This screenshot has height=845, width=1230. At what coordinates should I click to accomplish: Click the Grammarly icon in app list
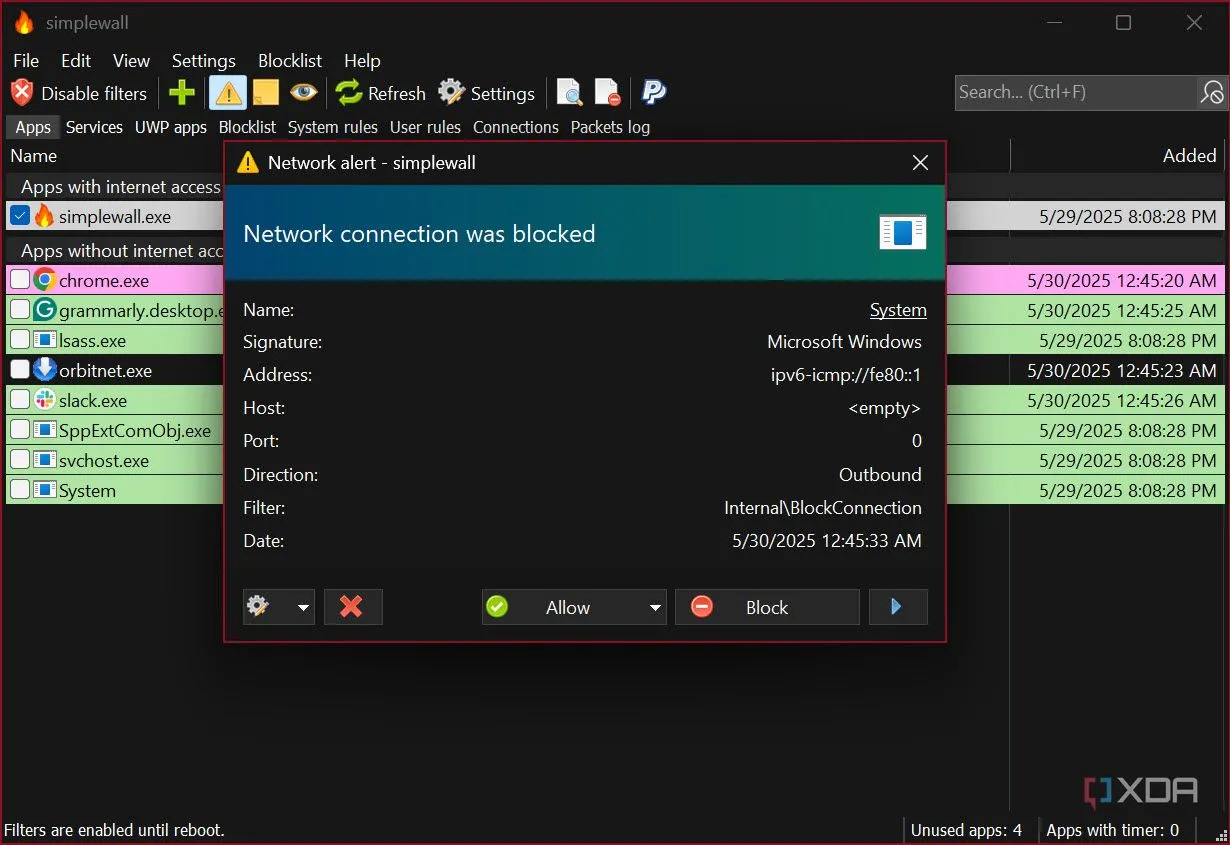click(44, 310)
